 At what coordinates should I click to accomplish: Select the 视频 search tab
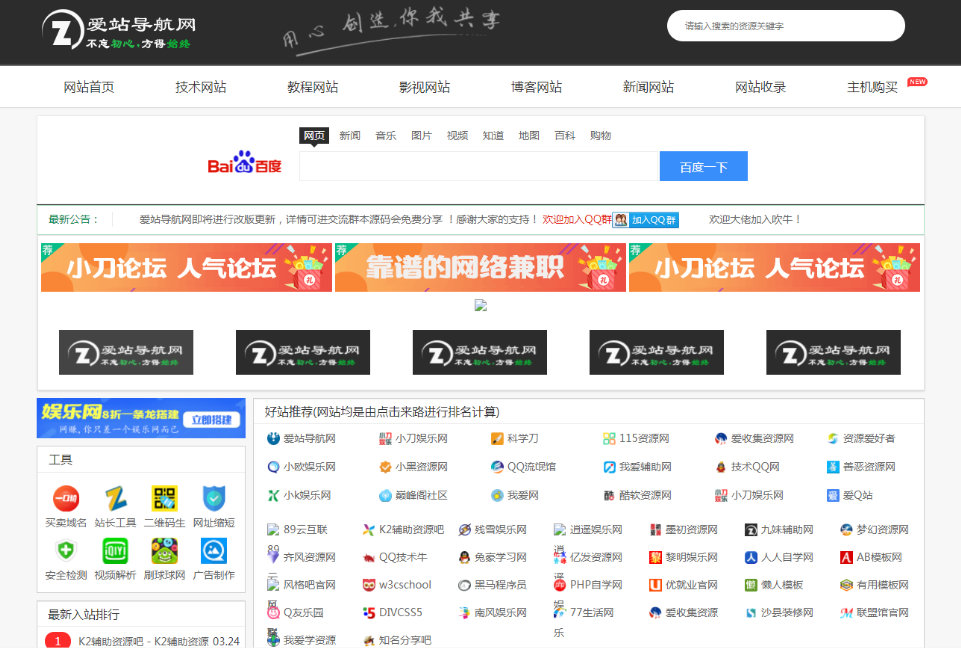coord(457,135)
